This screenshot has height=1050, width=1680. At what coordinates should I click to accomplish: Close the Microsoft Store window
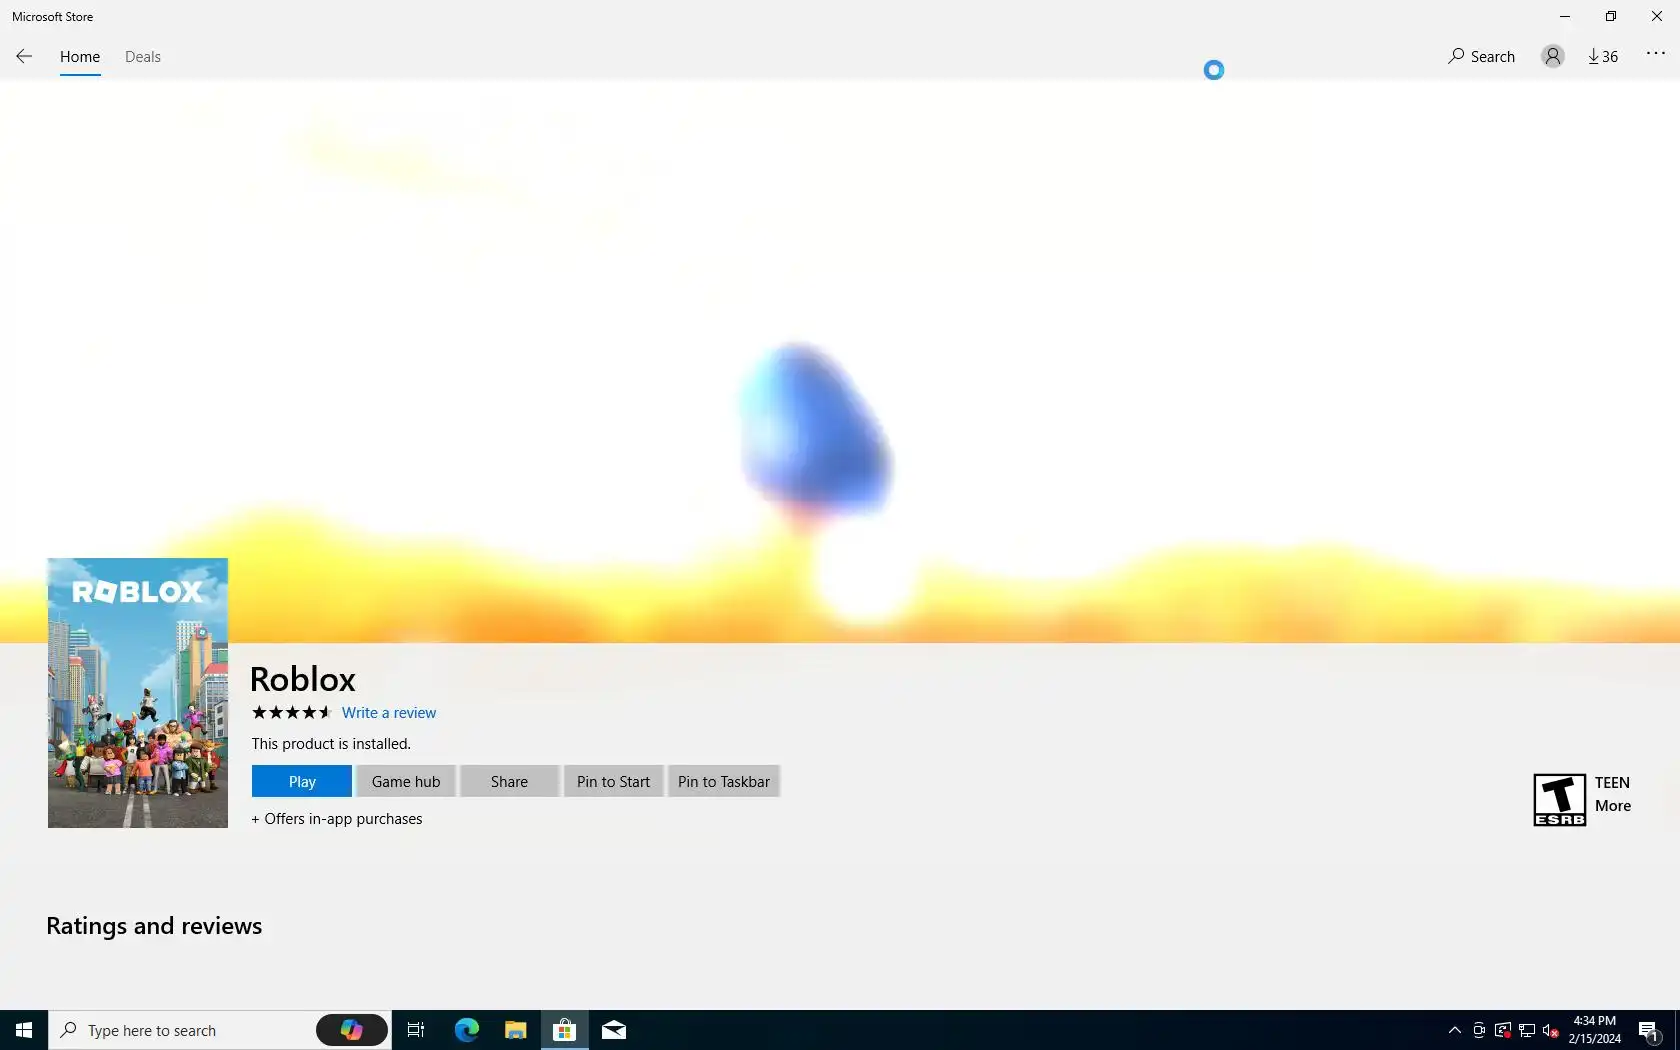[1657, 16]
